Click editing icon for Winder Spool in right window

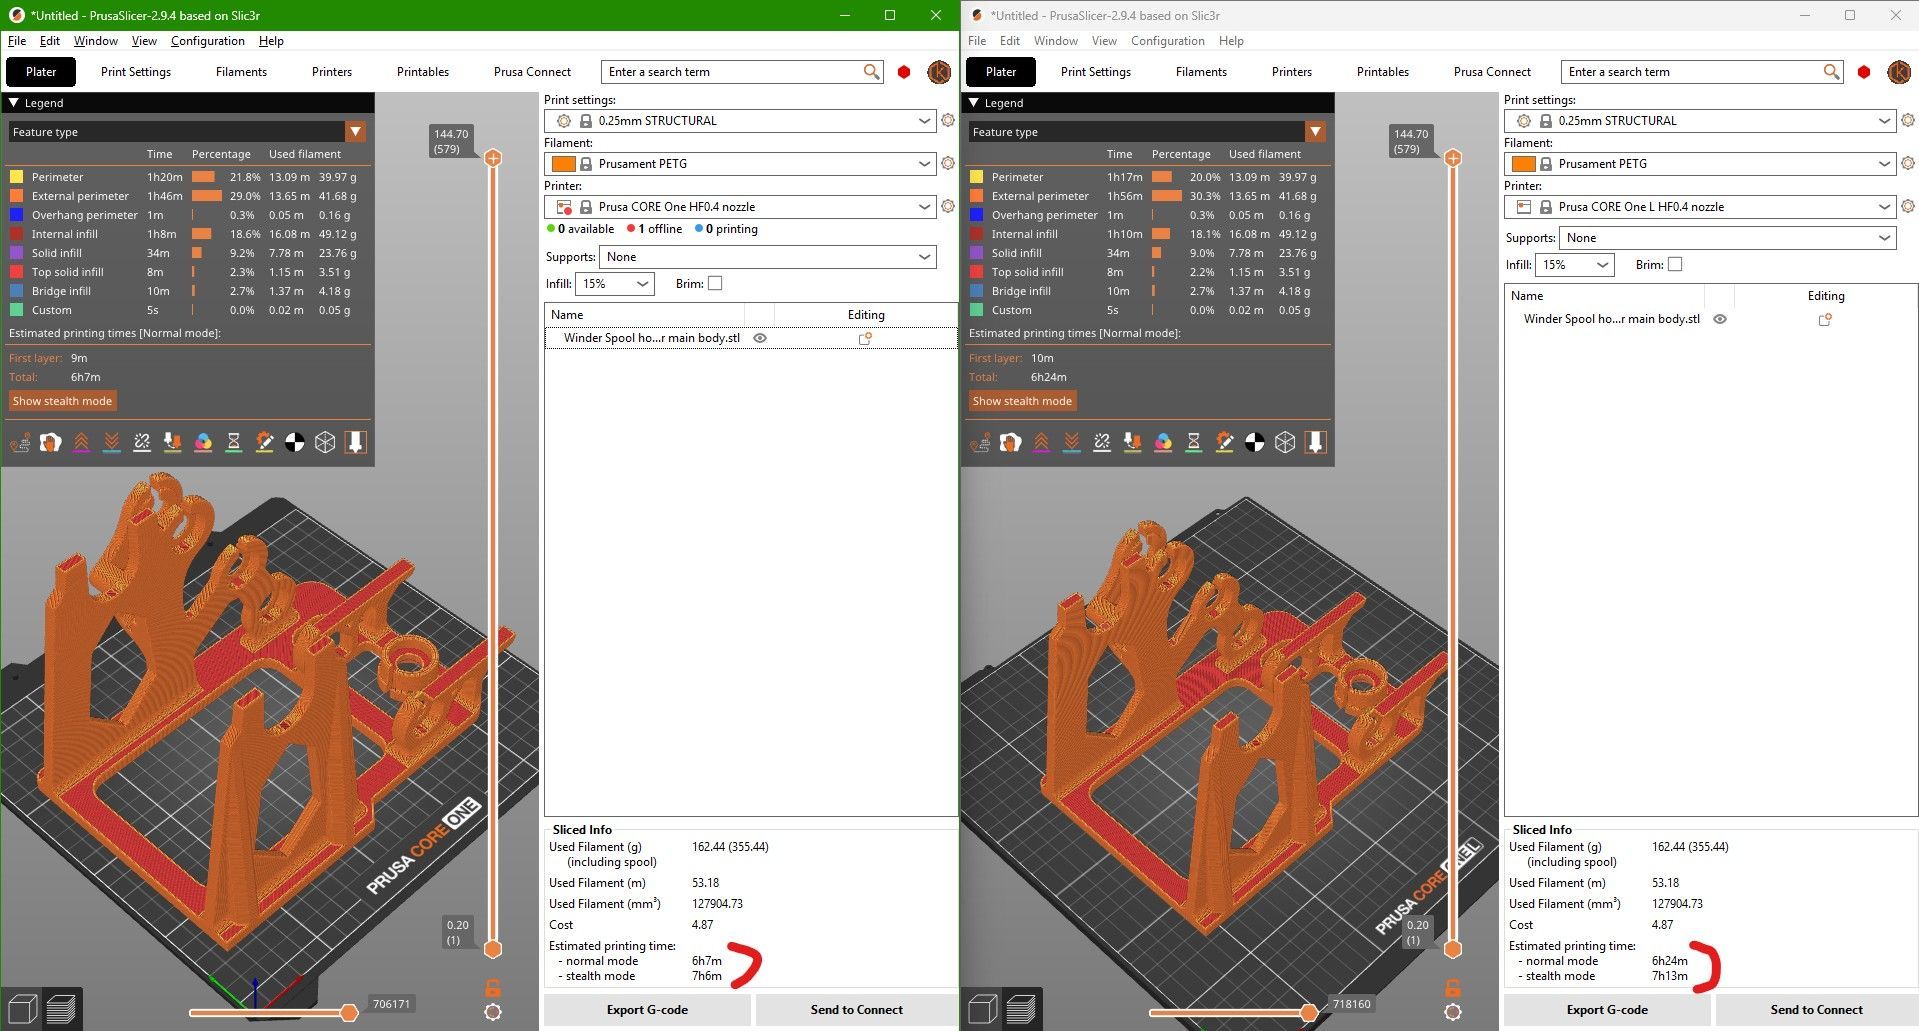[x=1825, y=319]
